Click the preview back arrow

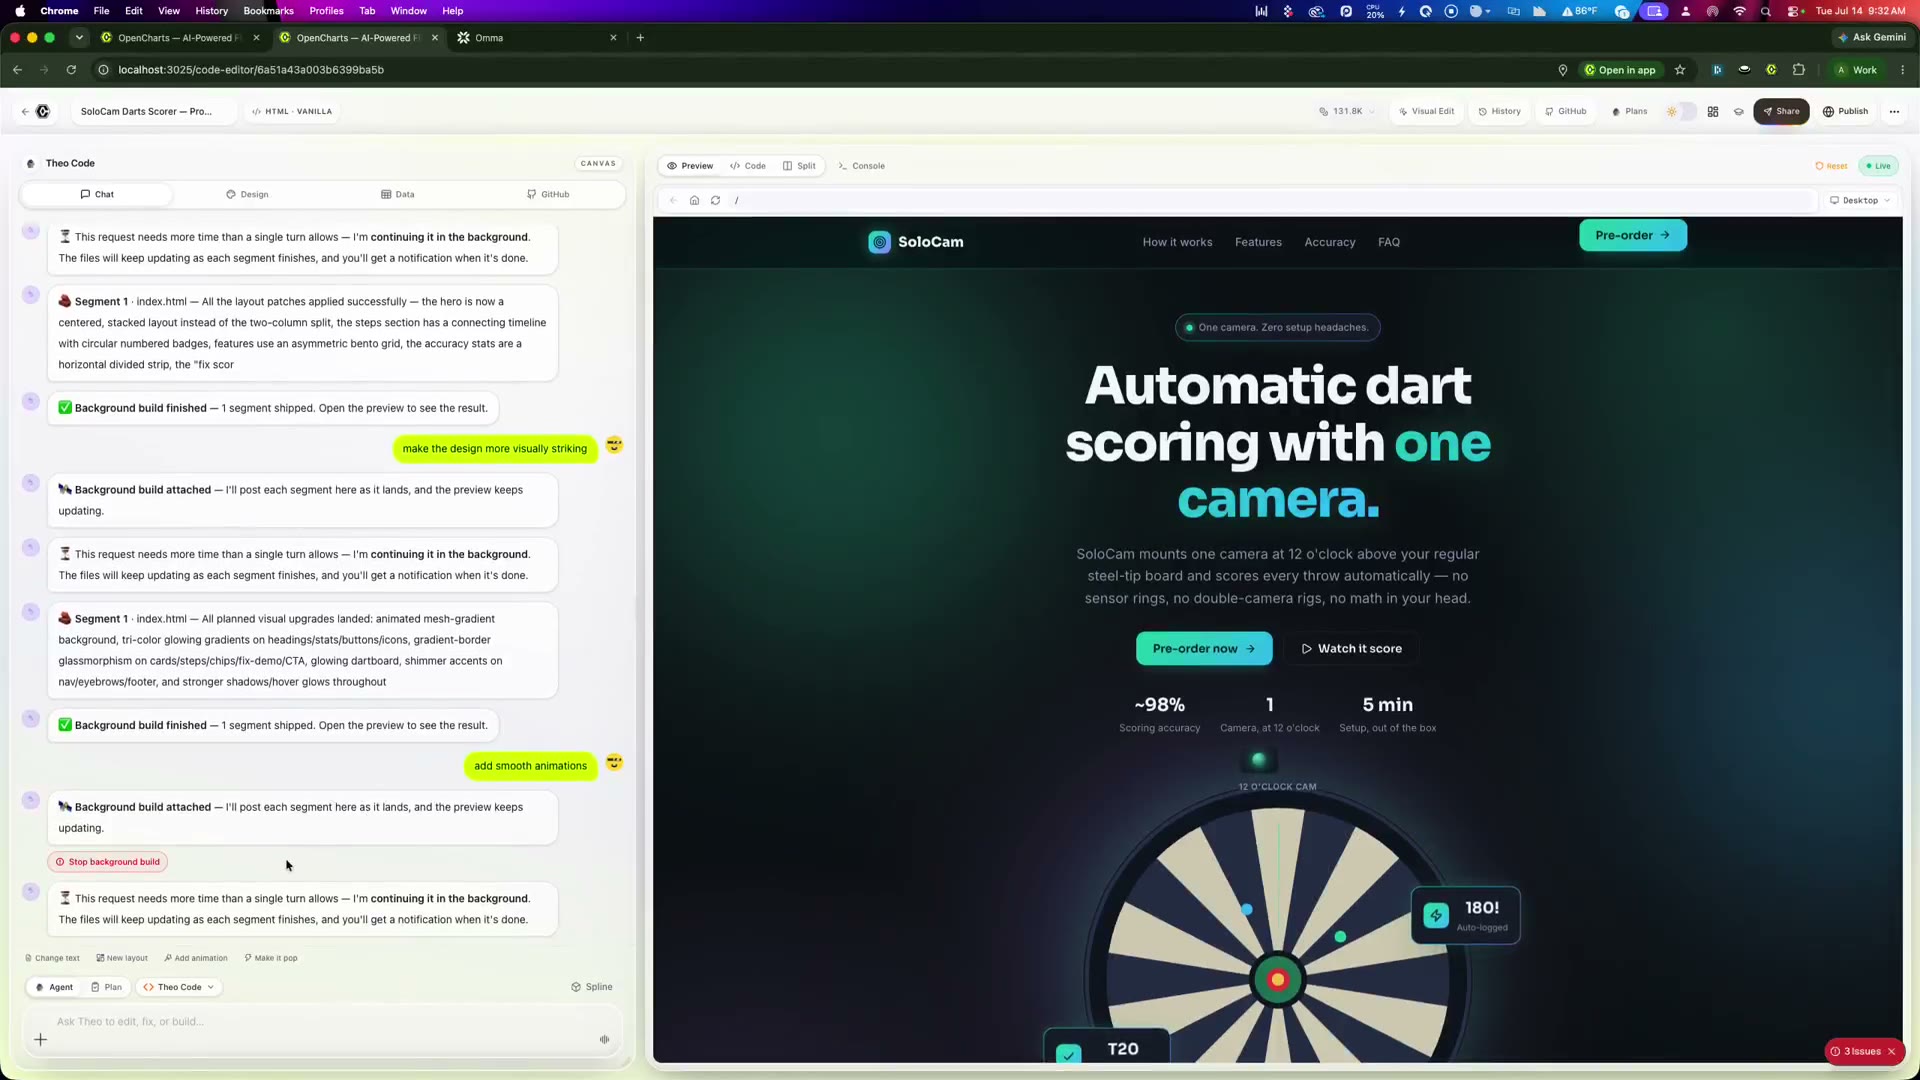tap(673, 201)
